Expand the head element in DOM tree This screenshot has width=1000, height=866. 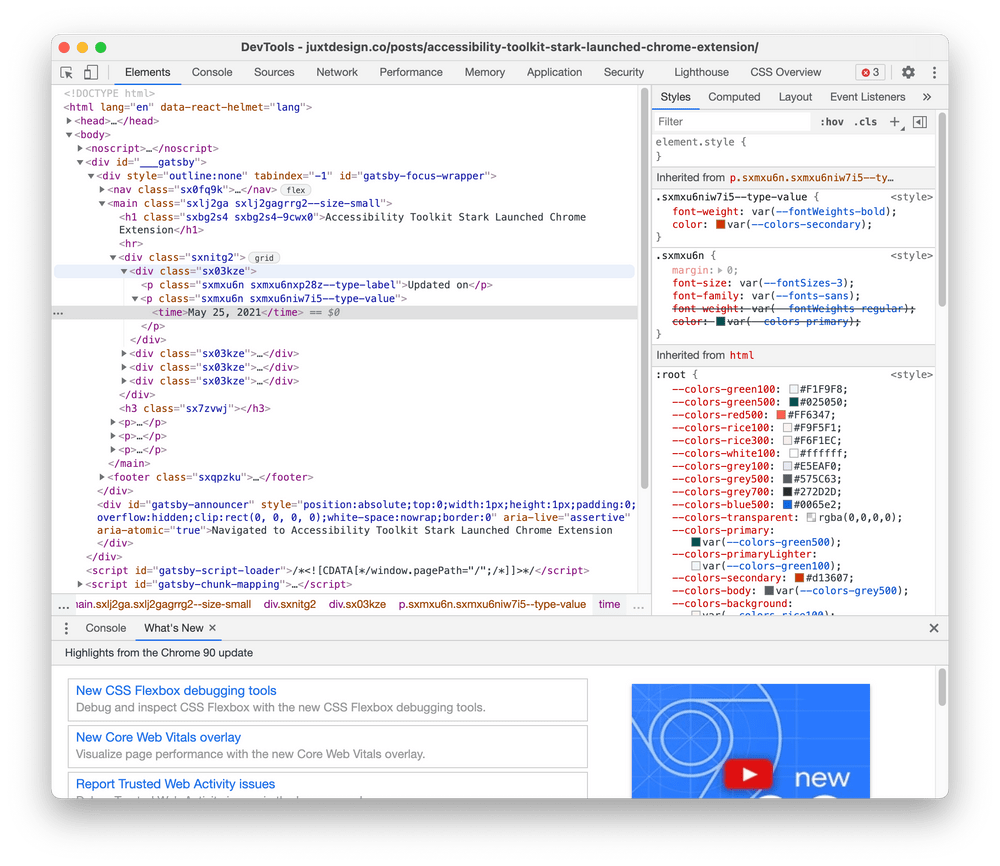coord(68,120)
